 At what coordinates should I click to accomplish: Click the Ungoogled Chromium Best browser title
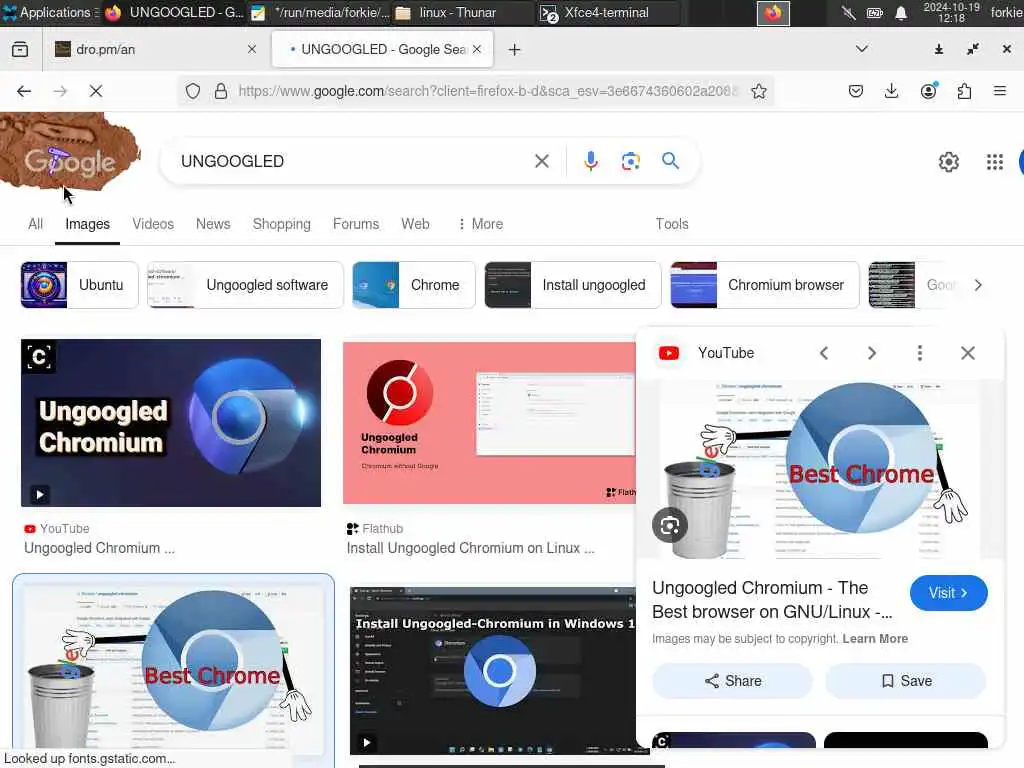pos(772,600)
